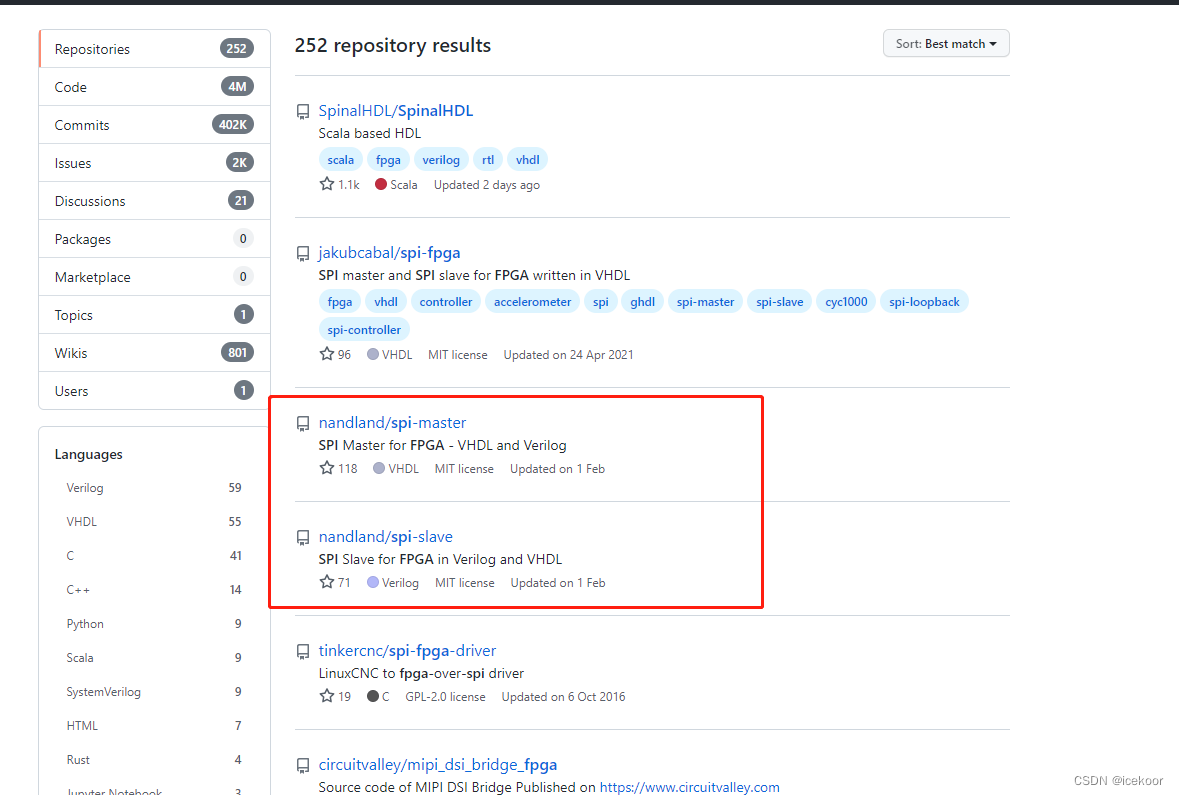
Task: Filter by VHDL language
Action: (154, 522)
